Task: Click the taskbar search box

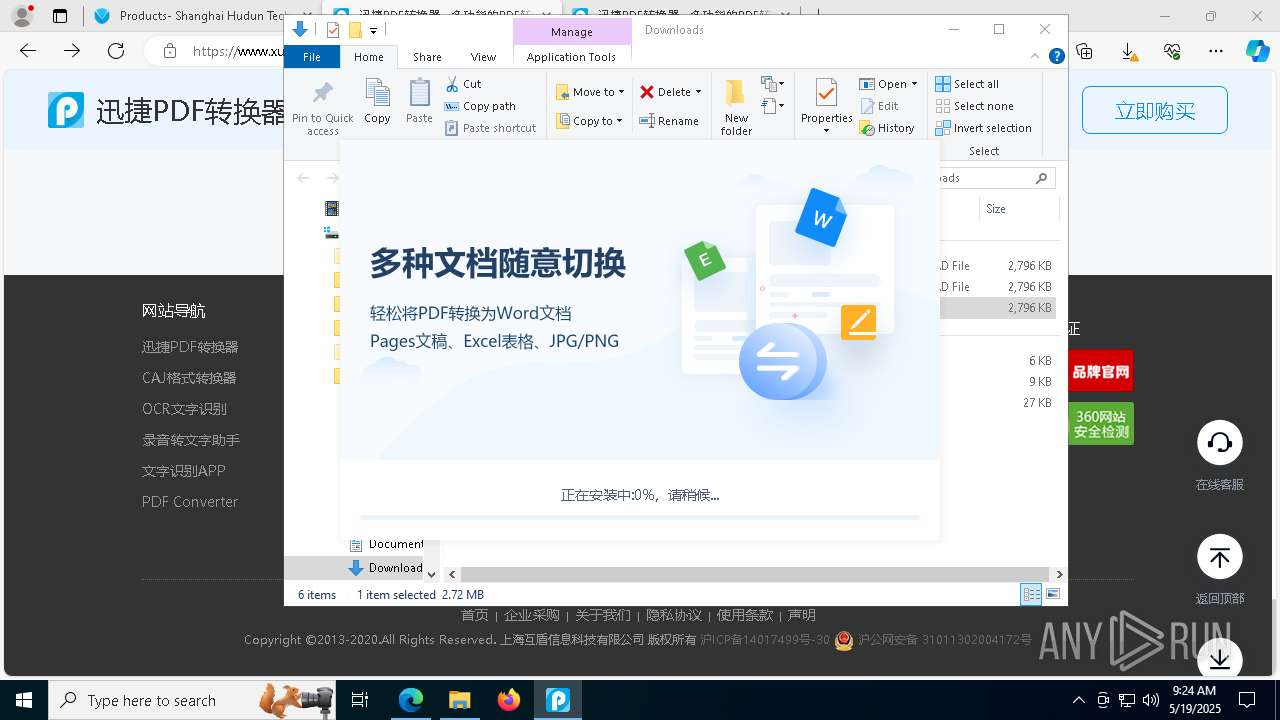Action: tap(190, 700)
